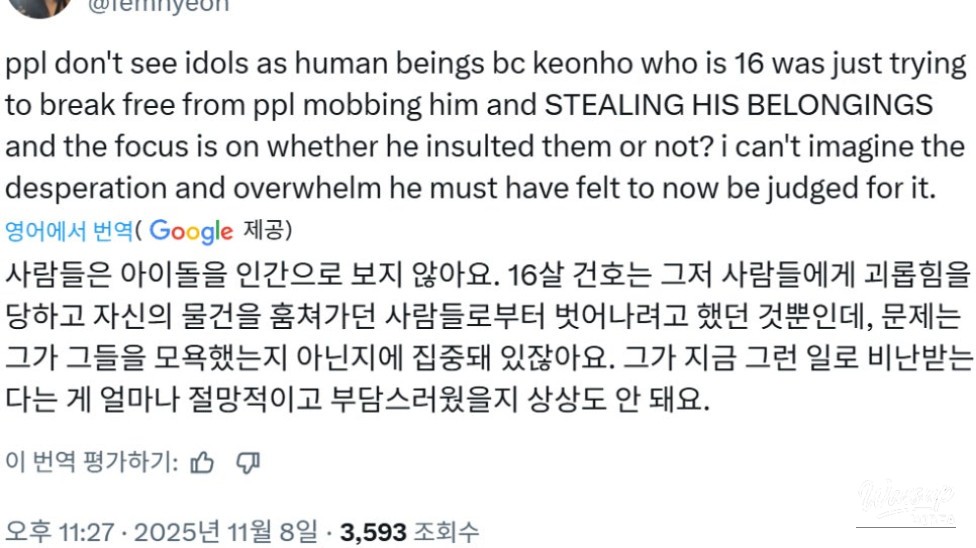Click the last Korean line ending '상상도 안 돼요.'
The image size is (976, 548).
[357, 403]
